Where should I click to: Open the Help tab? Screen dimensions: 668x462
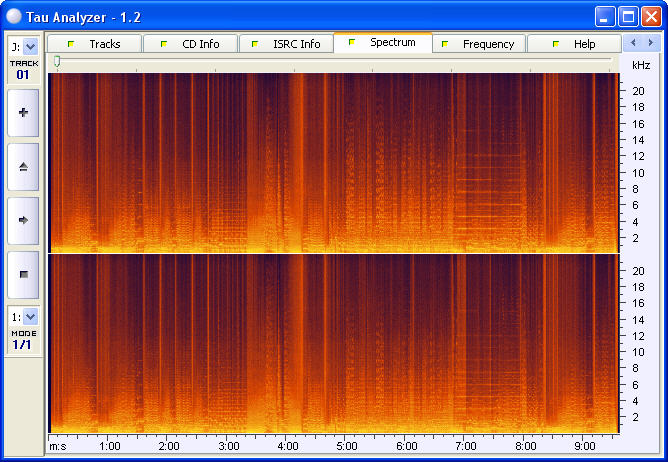[574, 44]
